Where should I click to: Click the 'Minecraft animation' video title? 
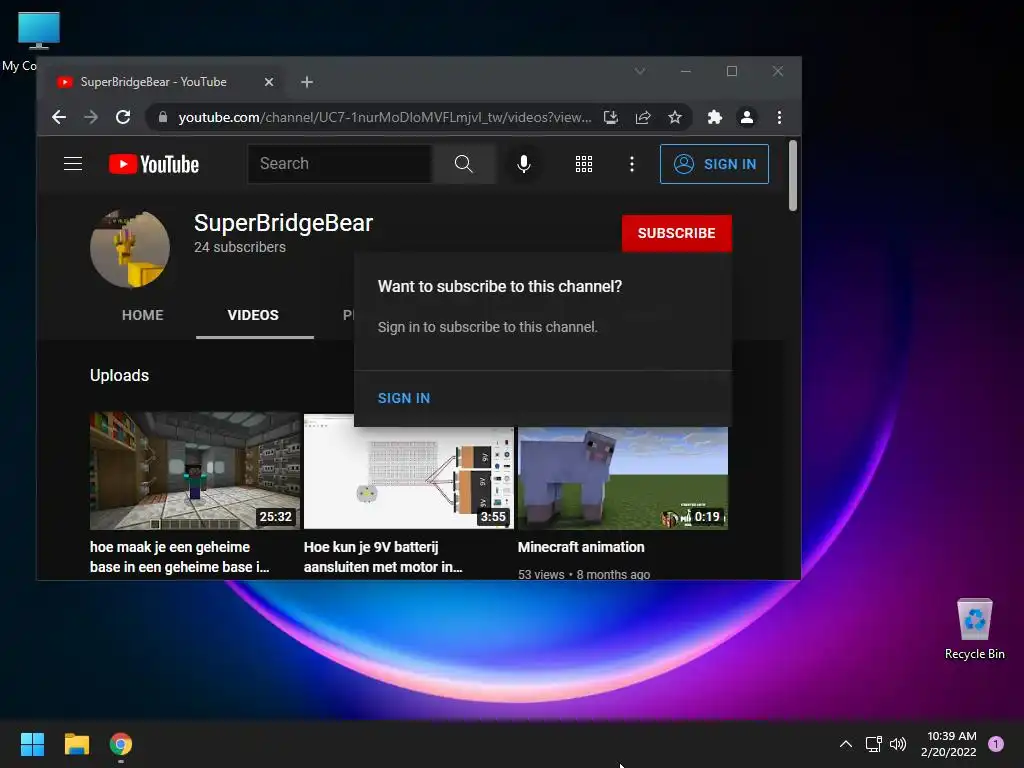click(581, 547)
